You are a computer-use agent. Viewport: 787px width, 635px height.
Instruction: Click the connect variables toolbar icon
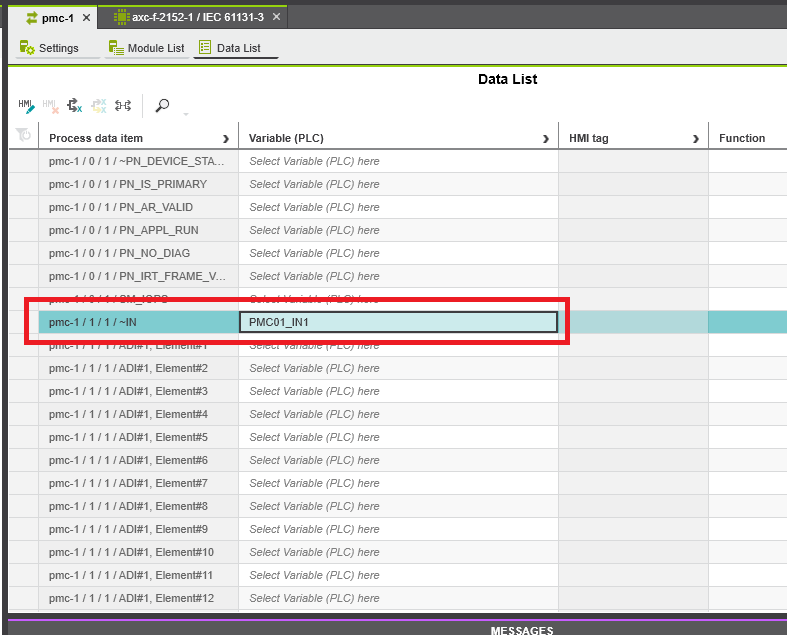pyautogui.click(x=123, y=105)
